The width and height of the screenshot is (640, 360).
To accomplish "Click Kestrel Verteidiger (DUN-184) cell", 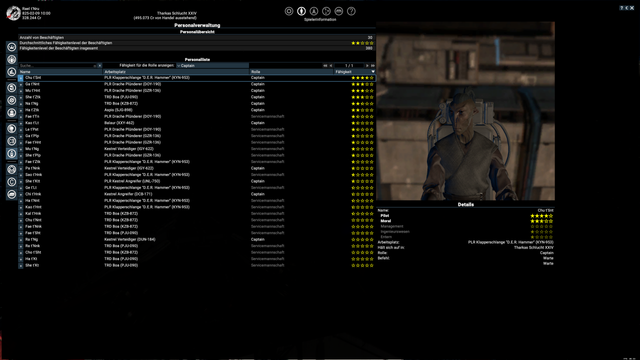I will (130, 240).
